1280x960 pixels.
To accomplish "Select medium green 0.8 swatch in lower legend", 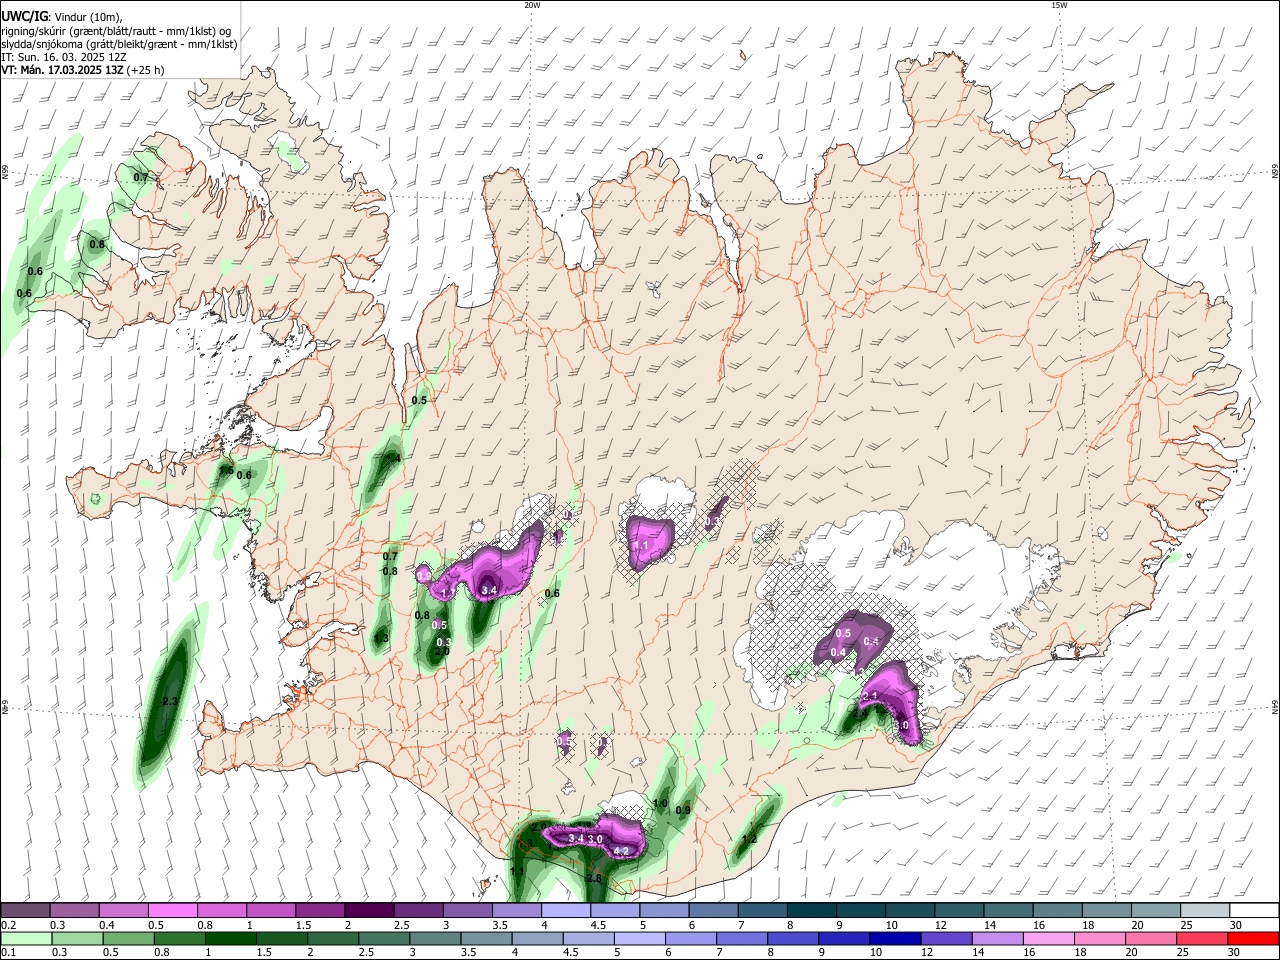I will point(178,938).
